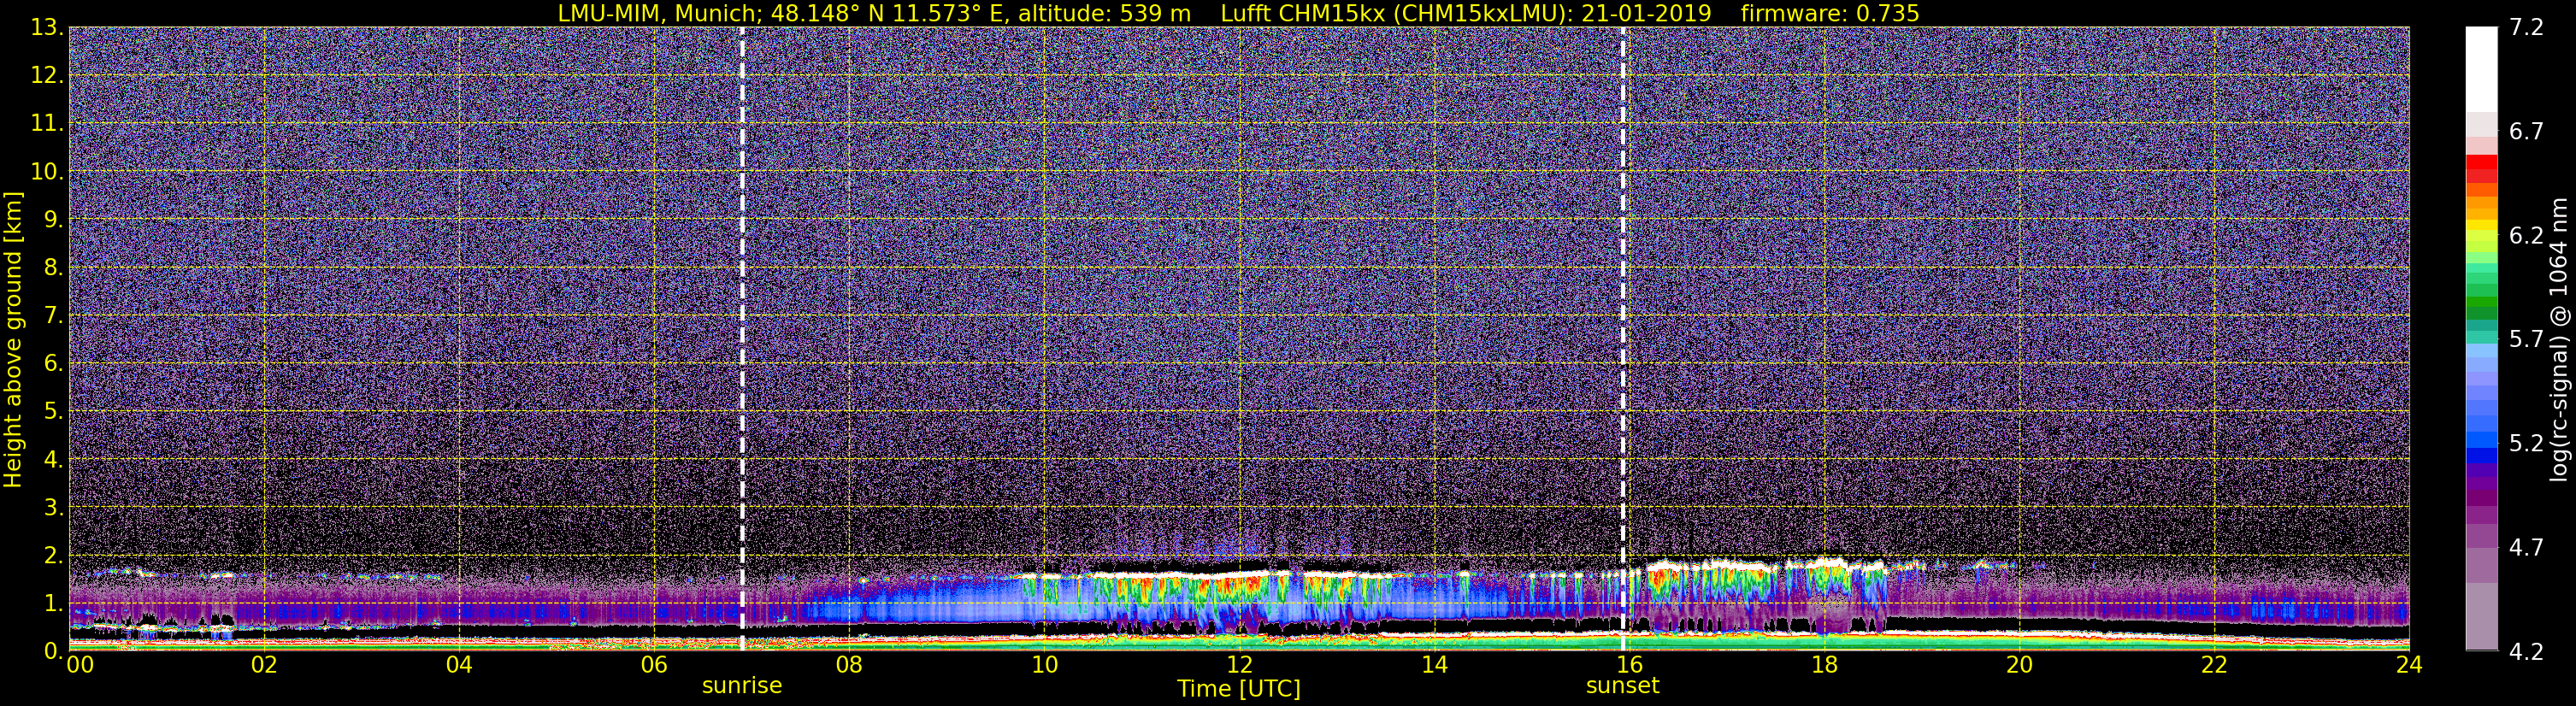Click the height axis tick label 1.
Image resolution: width=2576 pixels, height=706 pixels.
(53, 603)
